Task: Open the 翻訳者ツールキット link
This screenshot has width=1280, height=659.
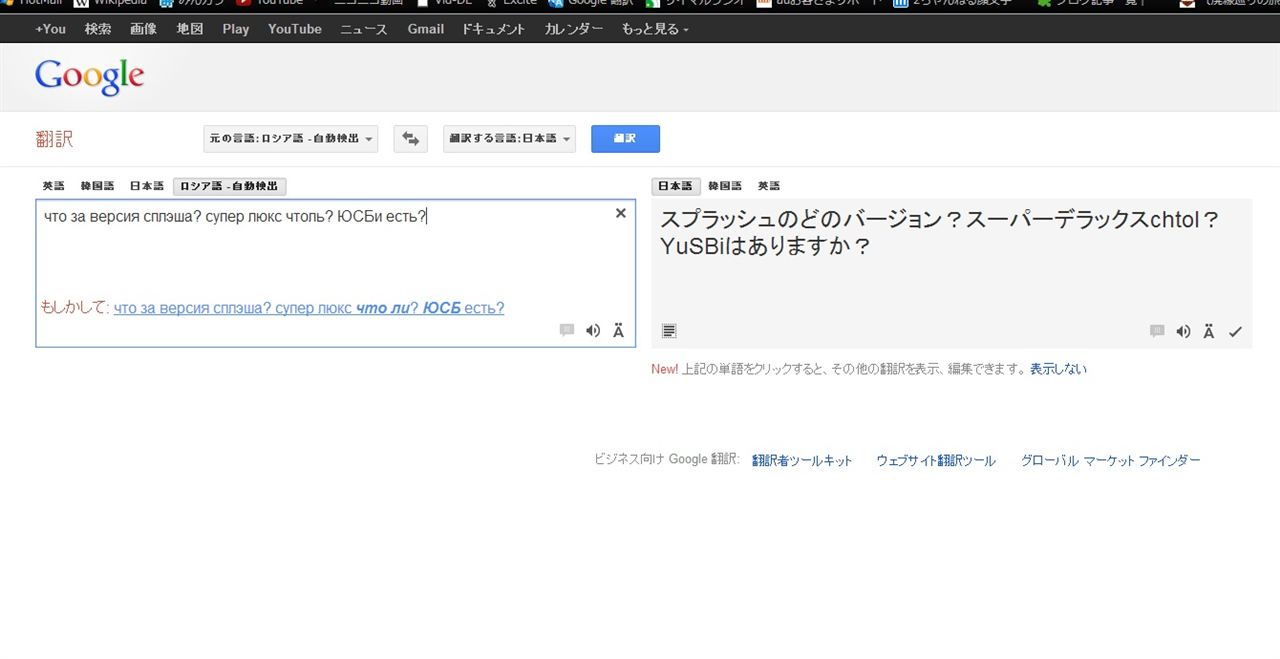Action: click(802, 461)
